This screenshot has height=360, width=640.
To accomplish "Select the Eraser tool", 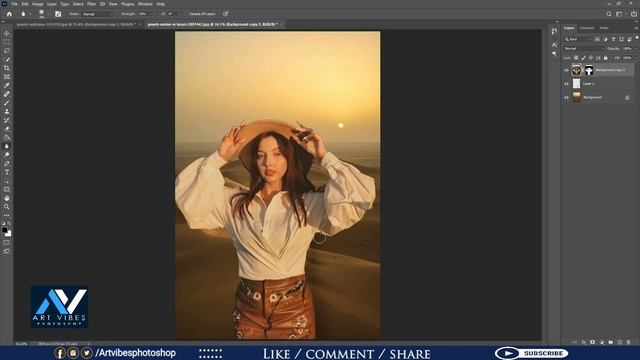I will pos(7,129).
